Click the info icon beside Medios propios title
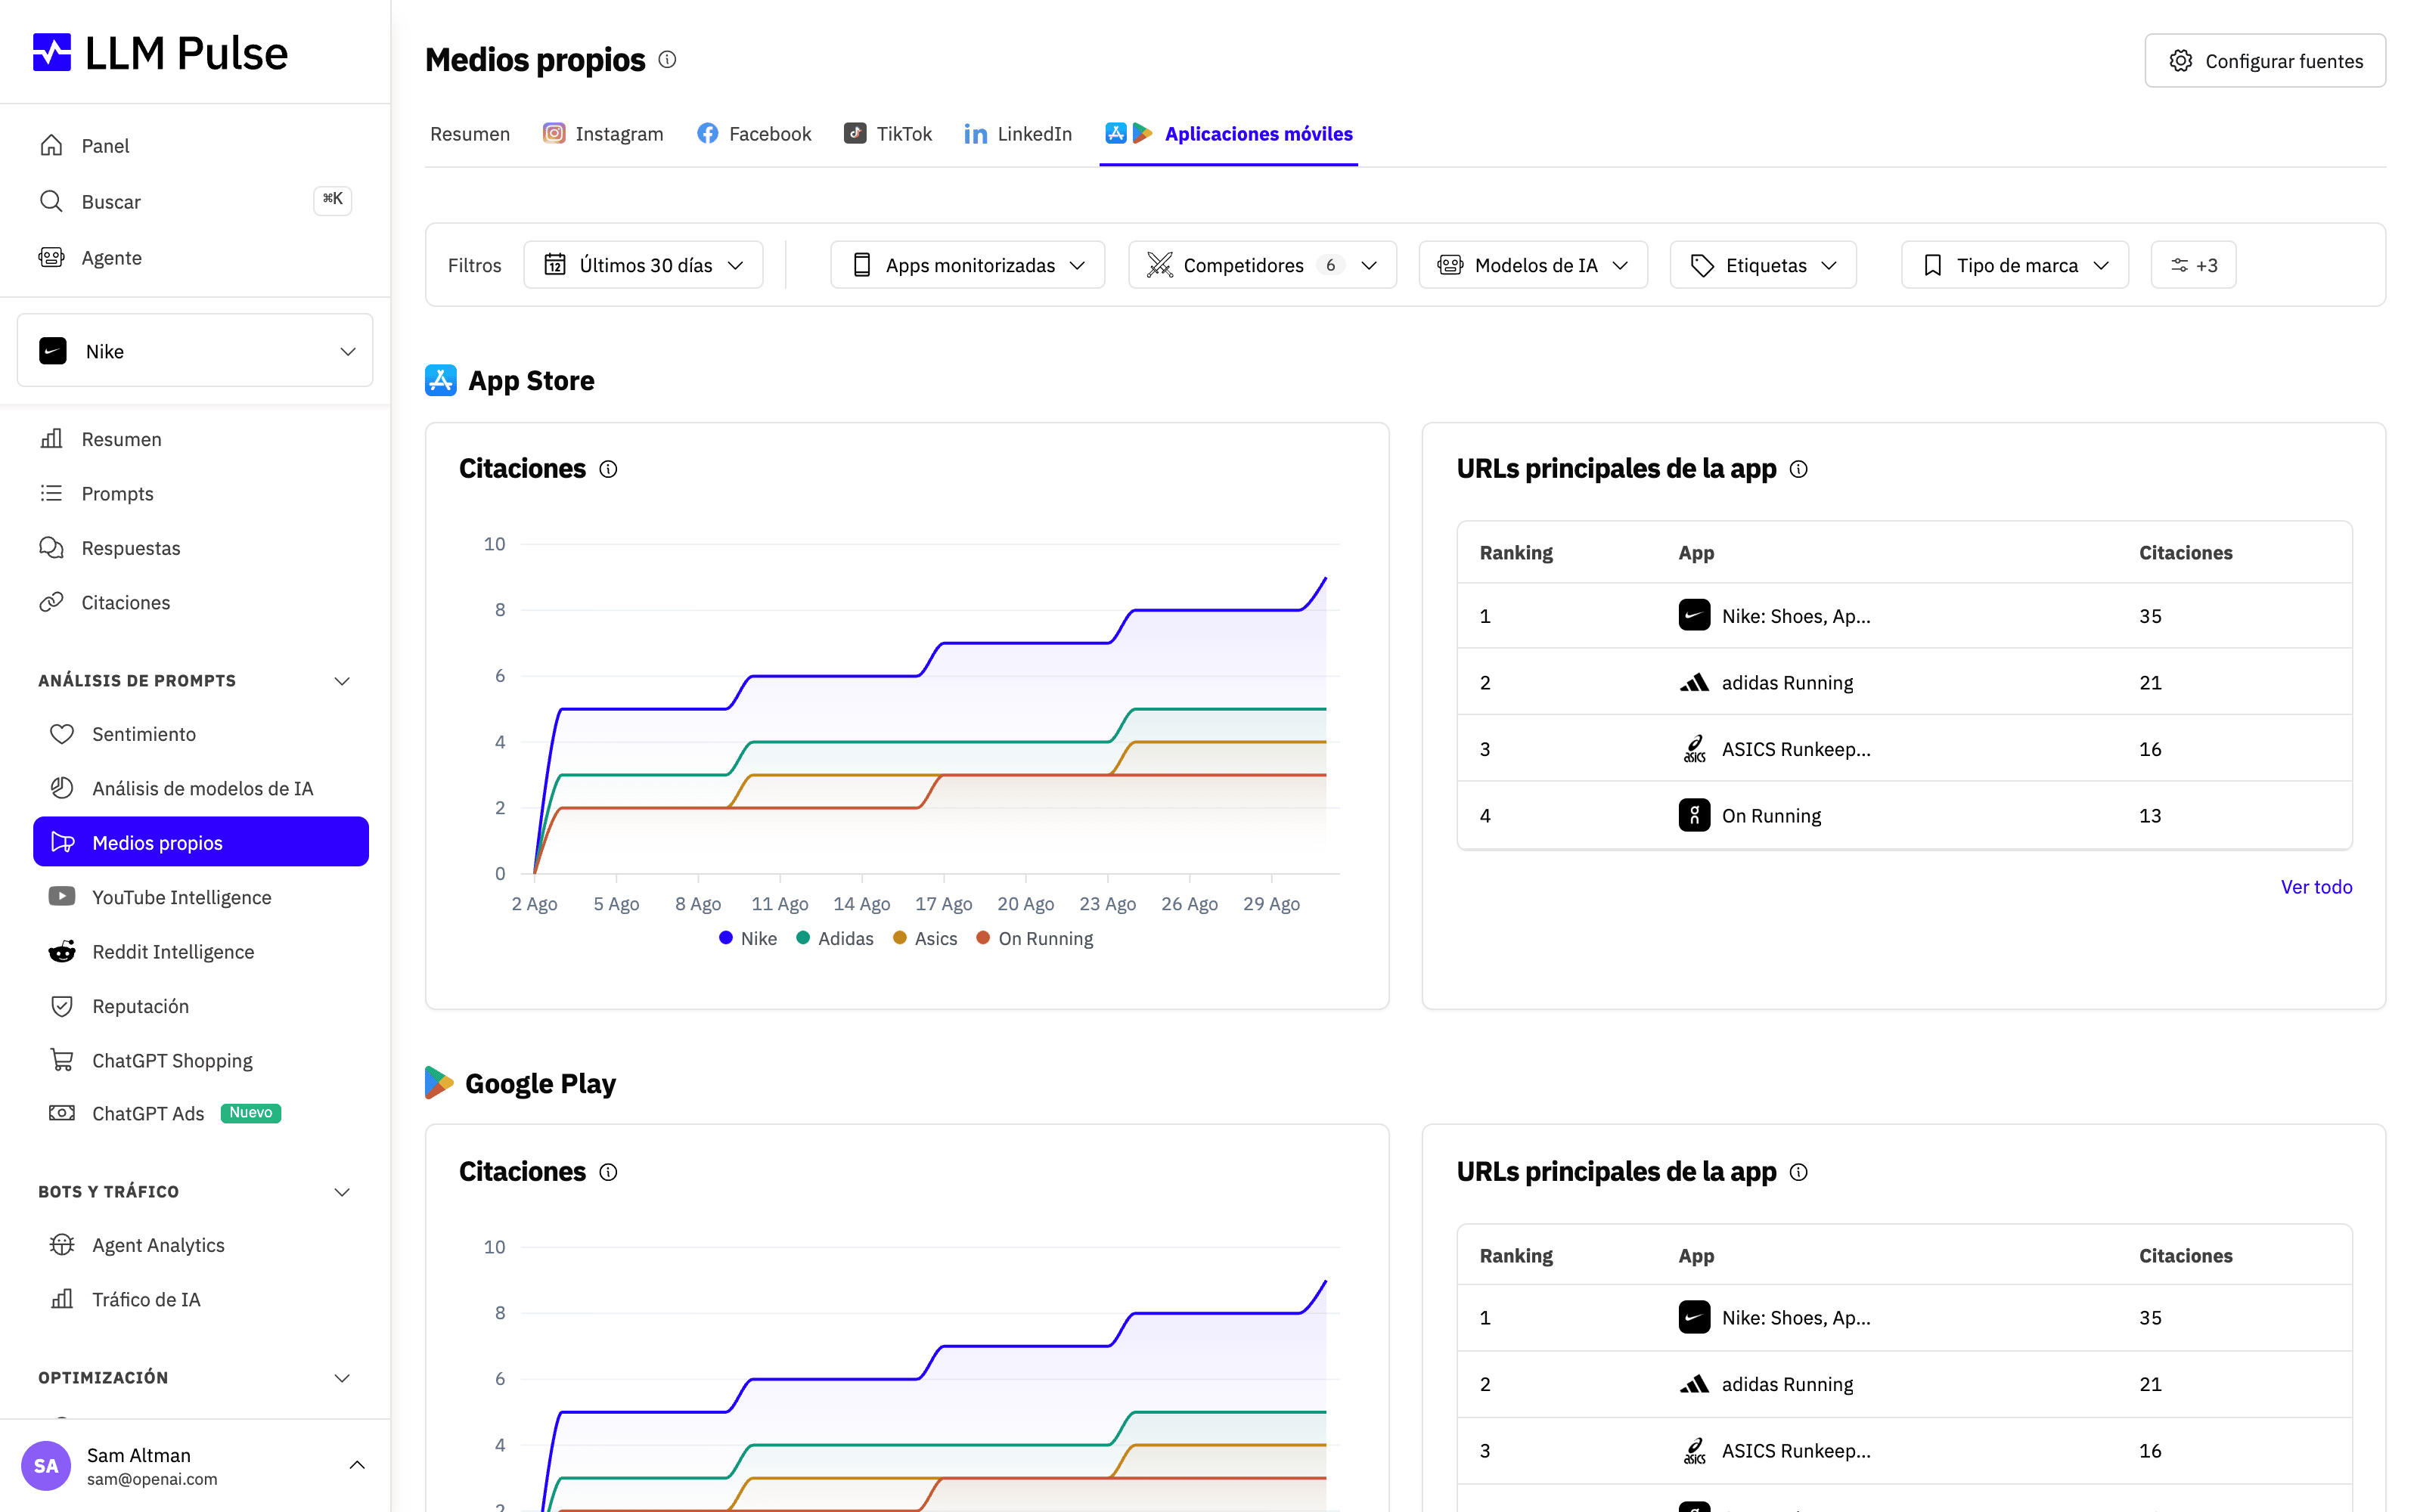The image size is (2420, 1512). pyautogui.click(x=667, y=60)
